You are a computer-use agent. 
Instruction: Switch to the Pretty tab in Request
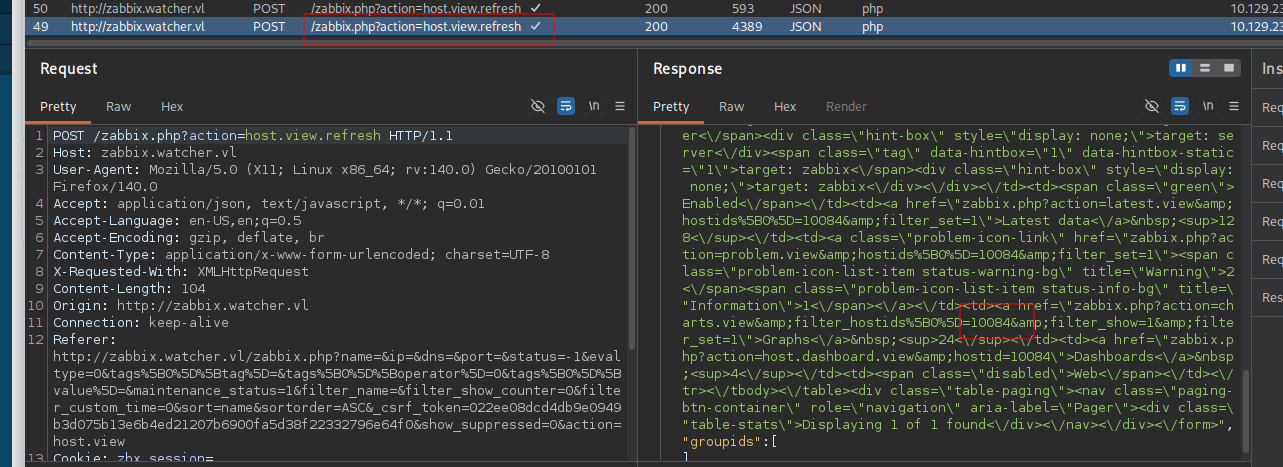pyautogui.click(x=58, y=107)
